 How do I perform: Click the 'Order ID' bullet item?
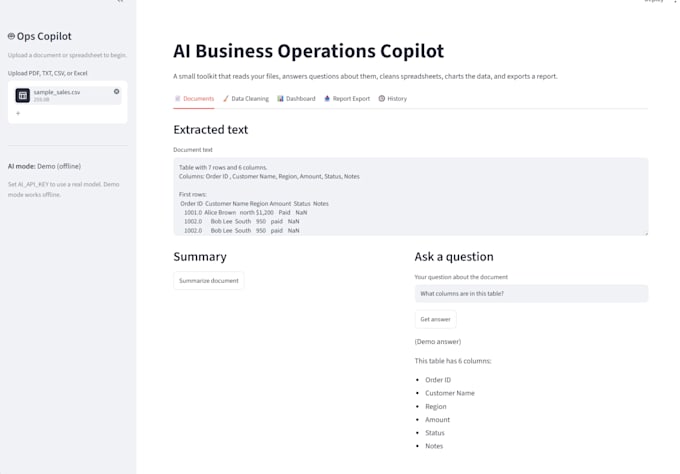[438, 380]
